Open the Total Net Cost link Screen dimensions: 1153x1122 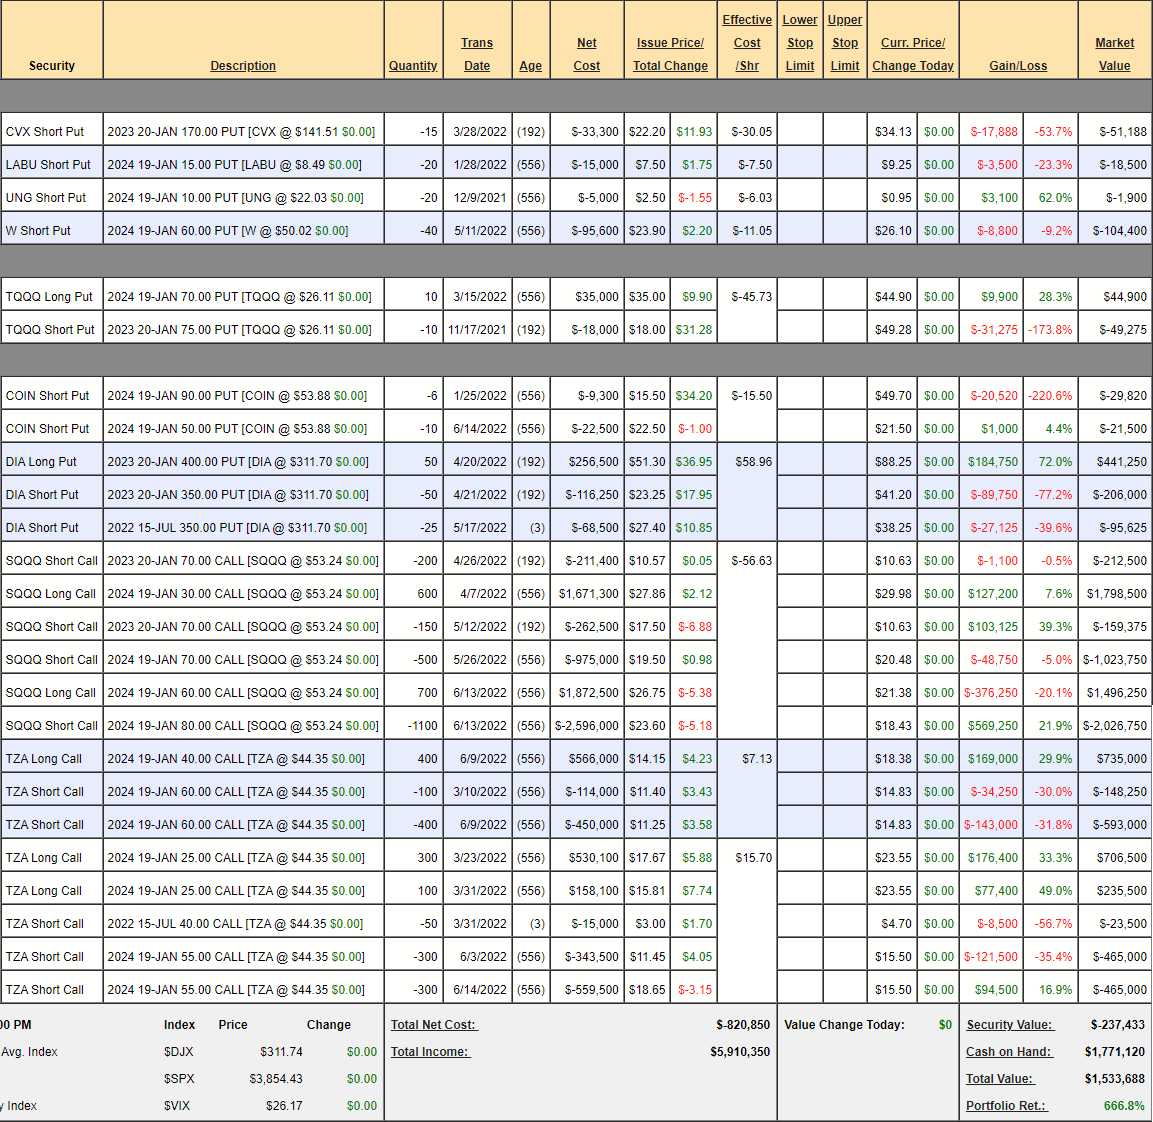pyautogui.click(x=434, y=1025)
